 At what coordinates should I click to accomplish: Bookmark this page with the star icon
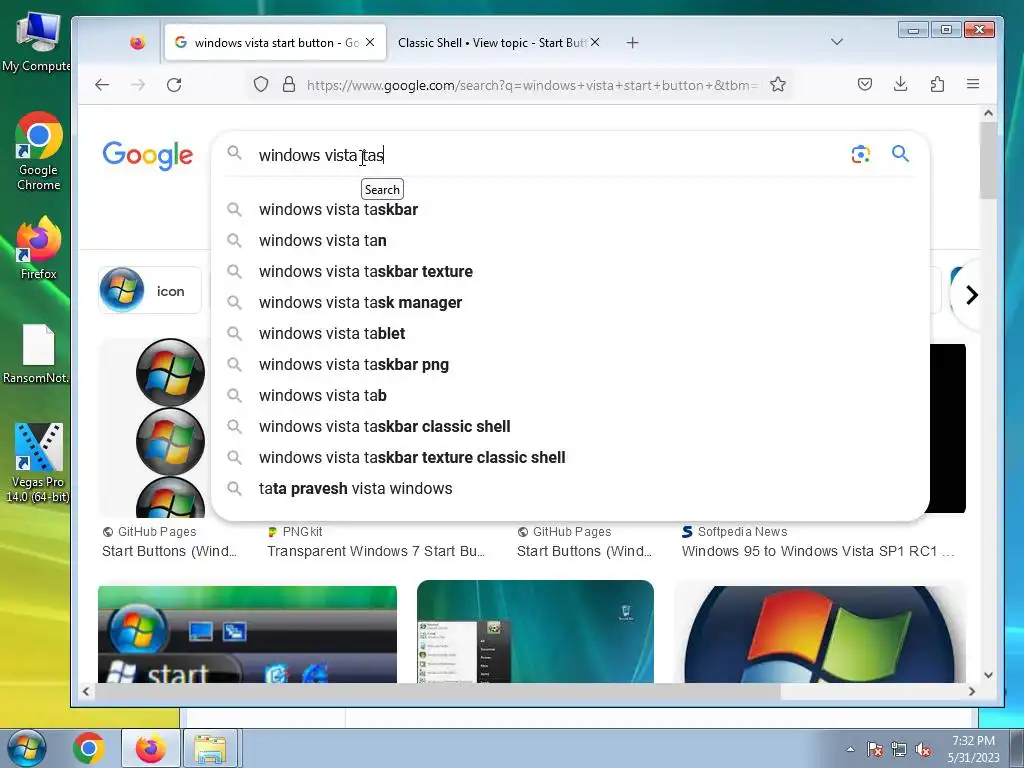pos(777,85)
